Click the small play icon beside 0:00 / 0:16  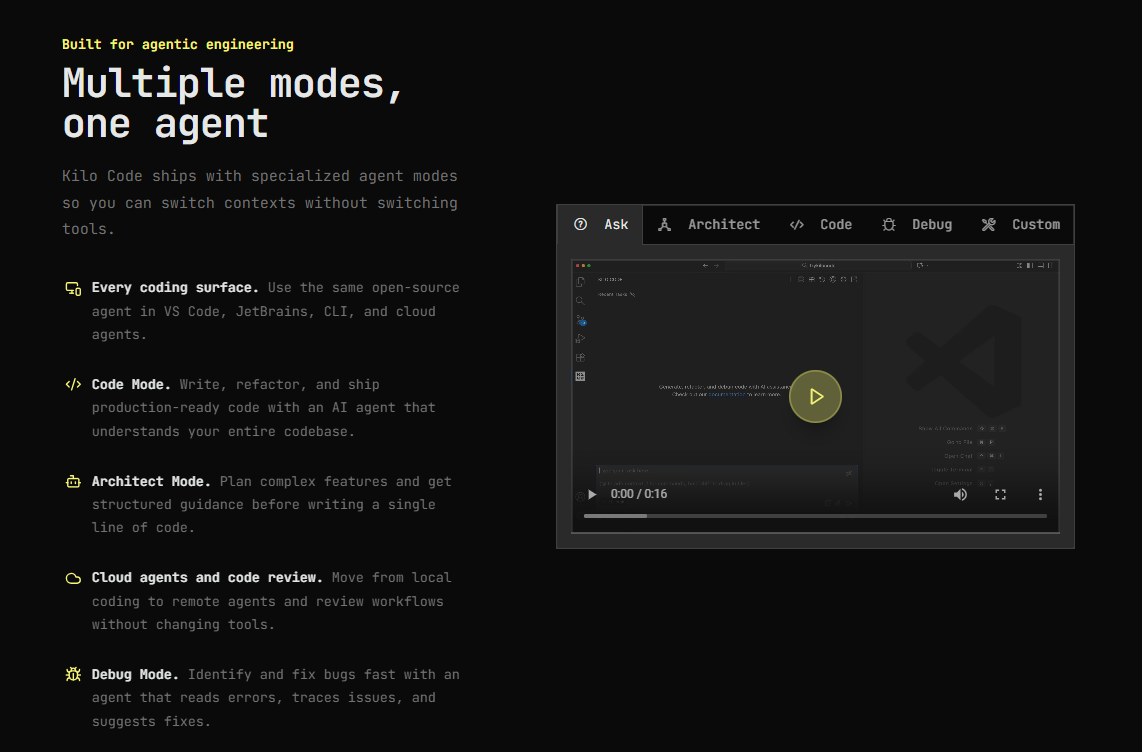[592, 494]
